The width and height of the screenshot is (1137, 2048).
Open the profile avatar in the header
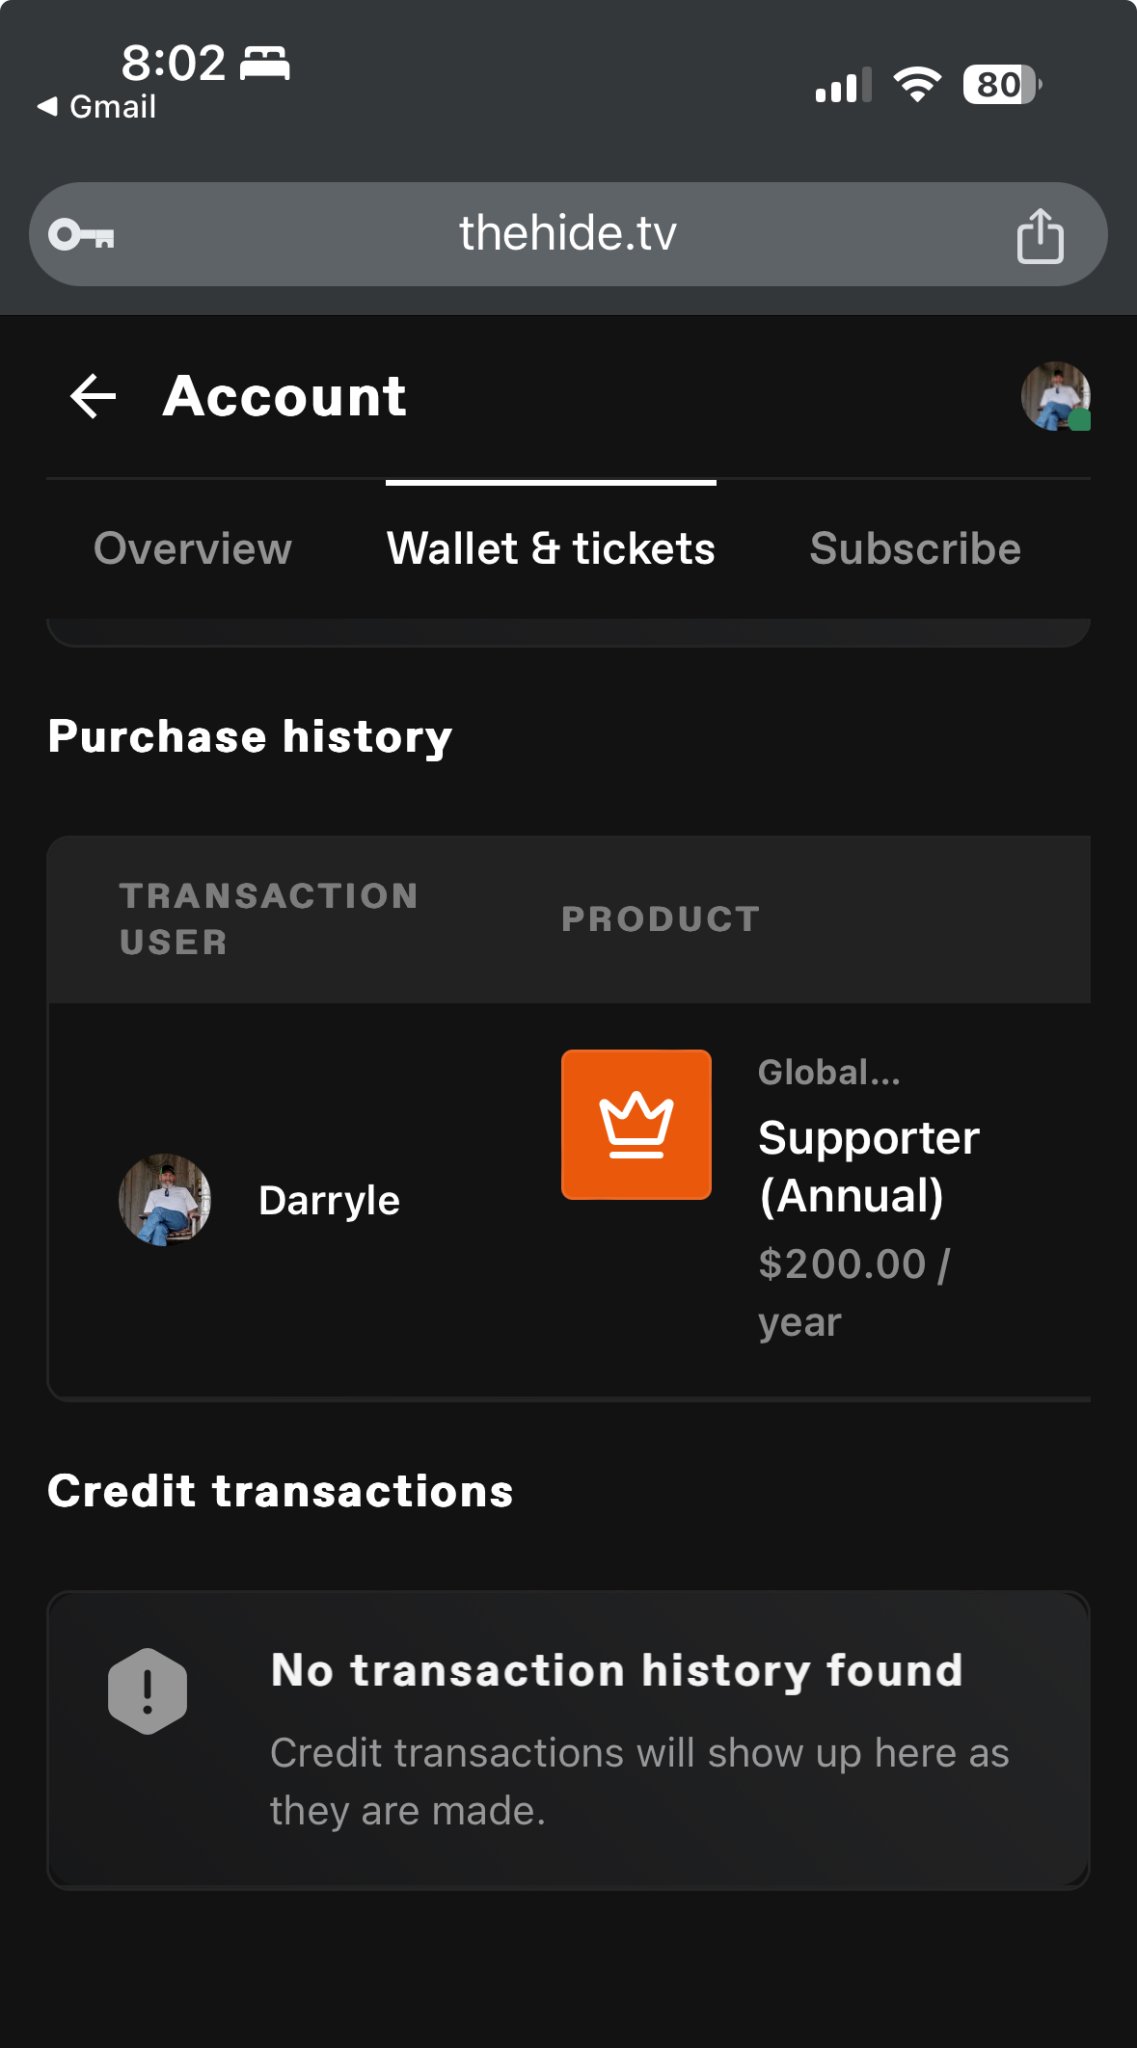tap(1055, 396)
